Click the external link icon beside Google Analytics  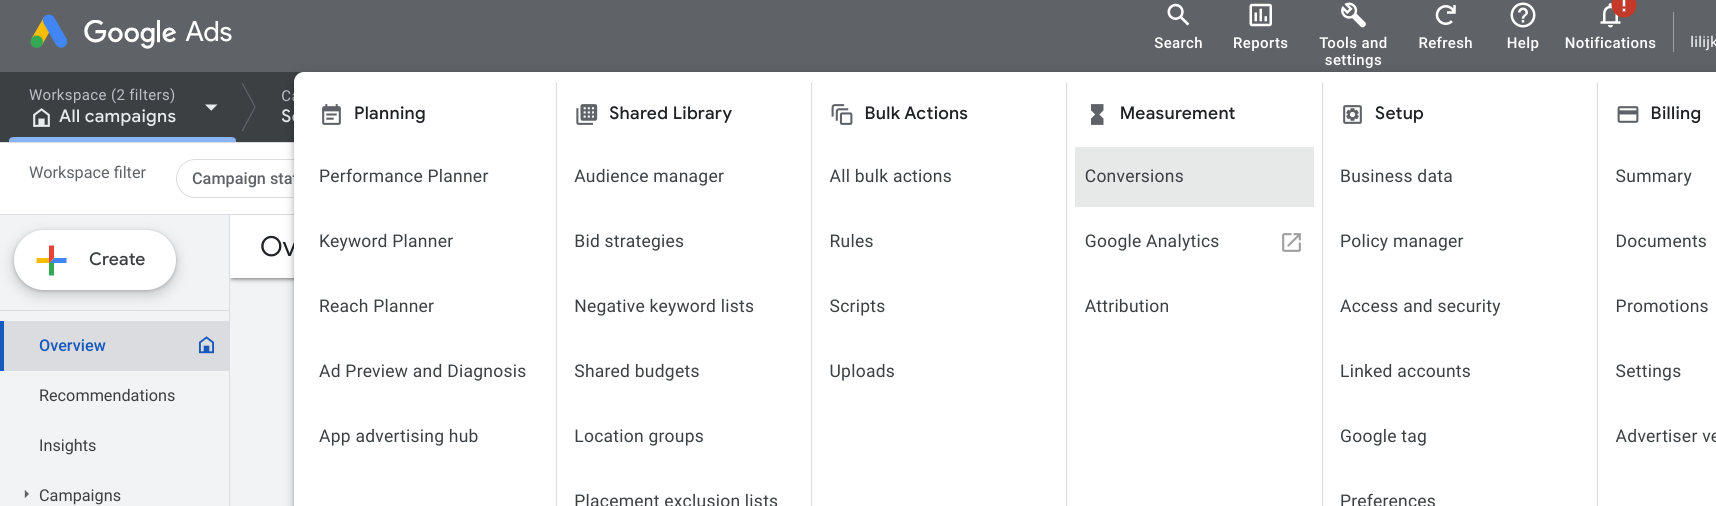1291,242
